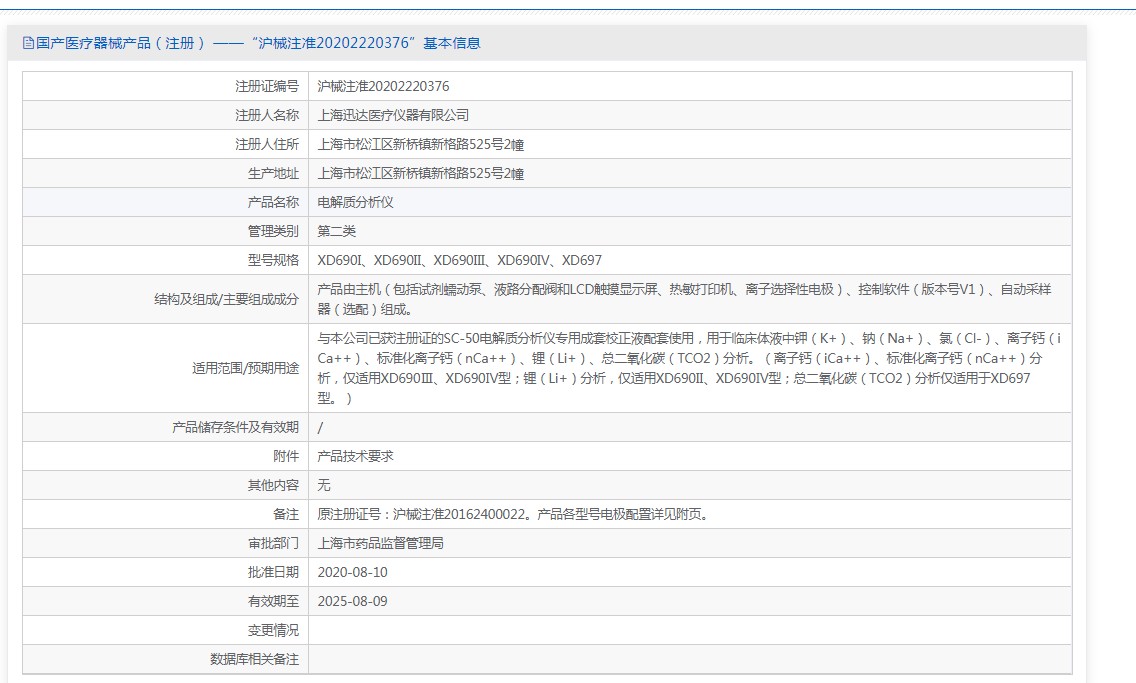The height and width of the screenshot is (683, 1136).
Task: Click the label 型号规格
Action: (273, 260)
